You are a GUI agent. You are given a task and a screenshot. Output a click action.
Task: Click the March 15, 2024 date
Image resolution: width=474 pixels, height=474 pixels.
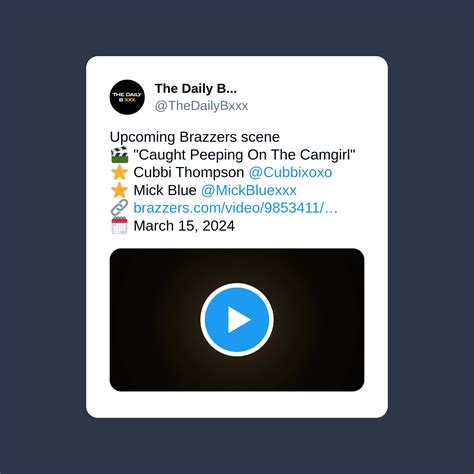click(x=184, y=226)
